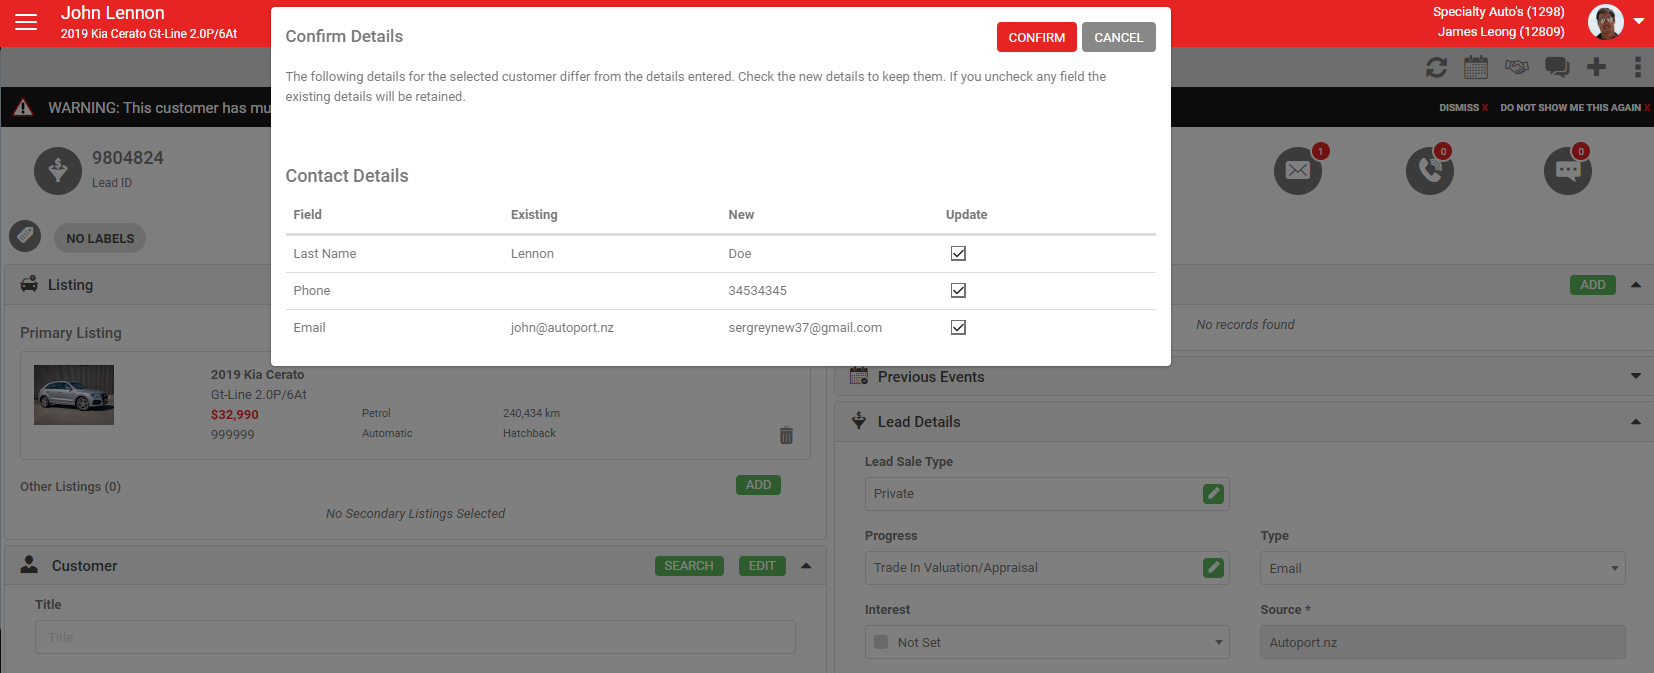
Task: Expand the Previous Events section
Action: 1635,377
